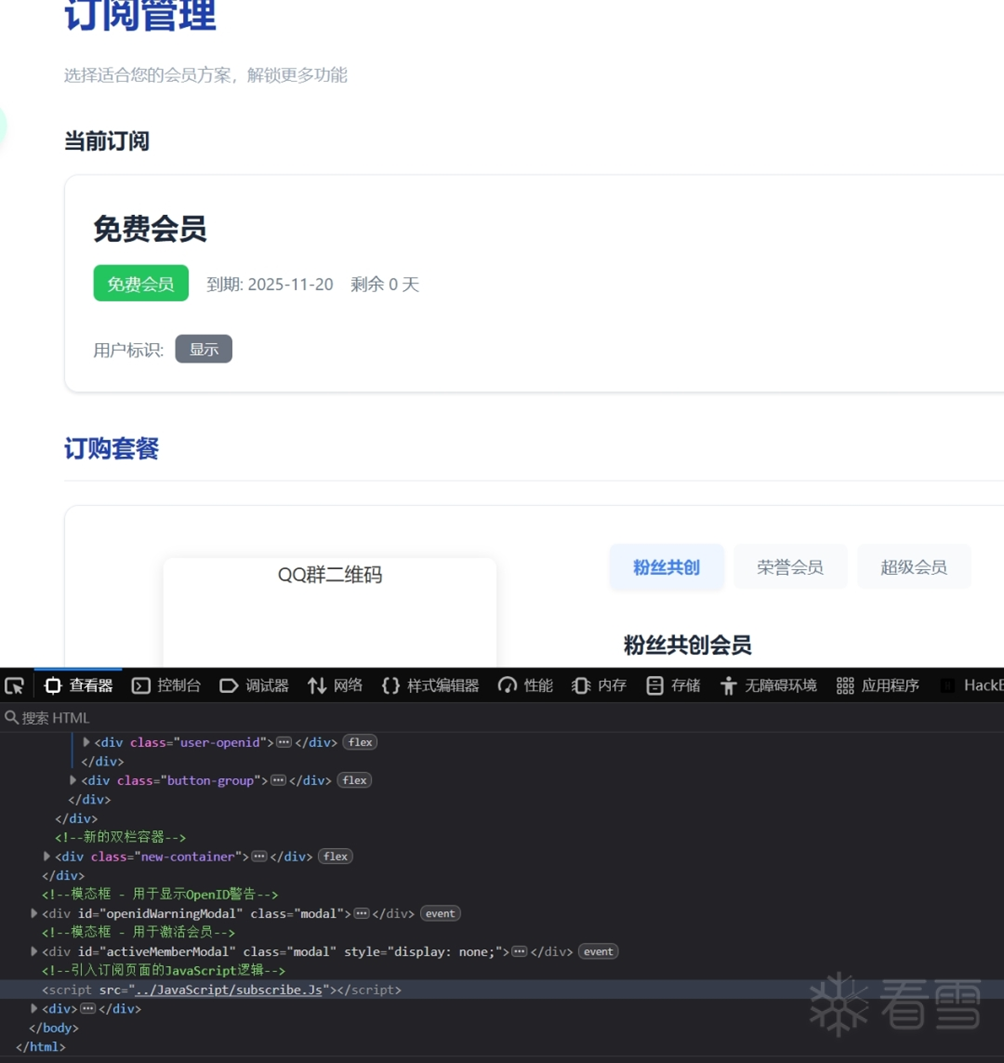This screenshot has width=1004, height=1063.
Task: Expand the button-group div node
Action: point(73,780)
